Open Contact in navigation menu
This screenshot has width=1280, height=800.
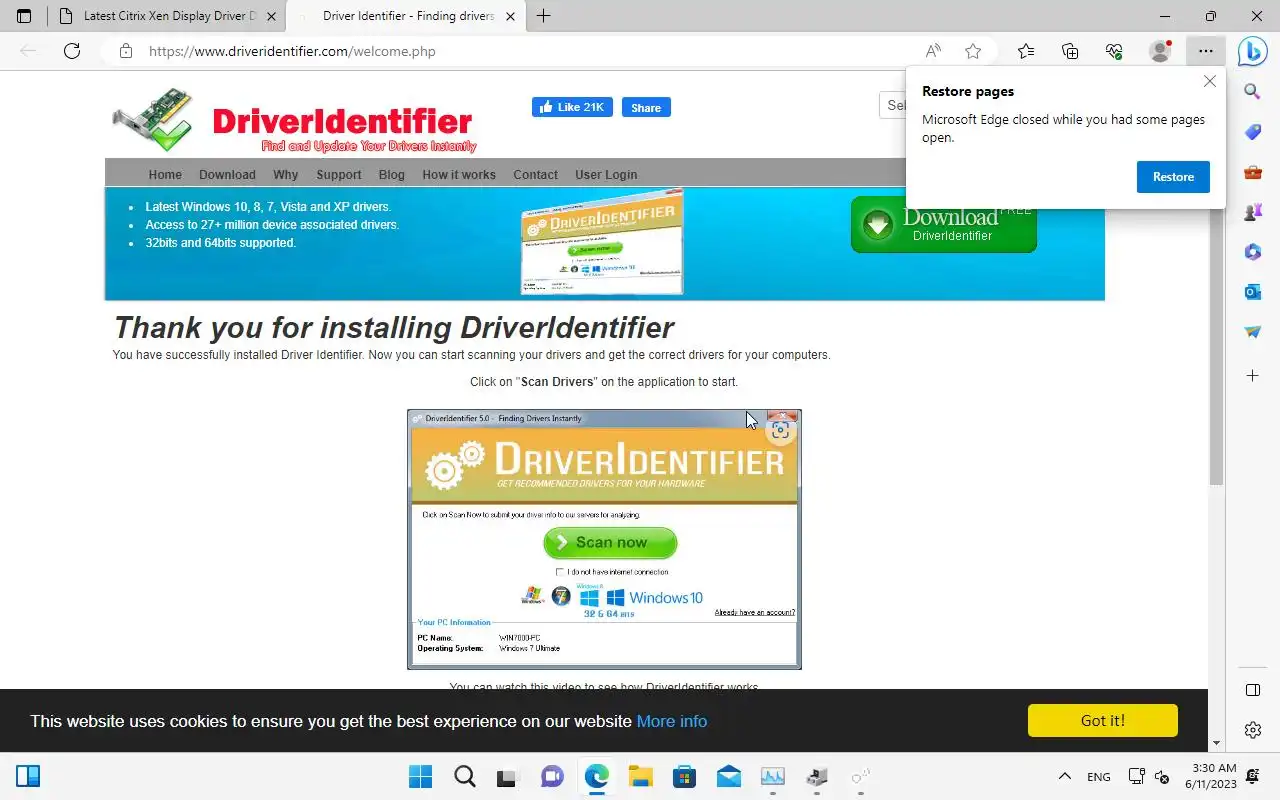click(x=535, y=175)
